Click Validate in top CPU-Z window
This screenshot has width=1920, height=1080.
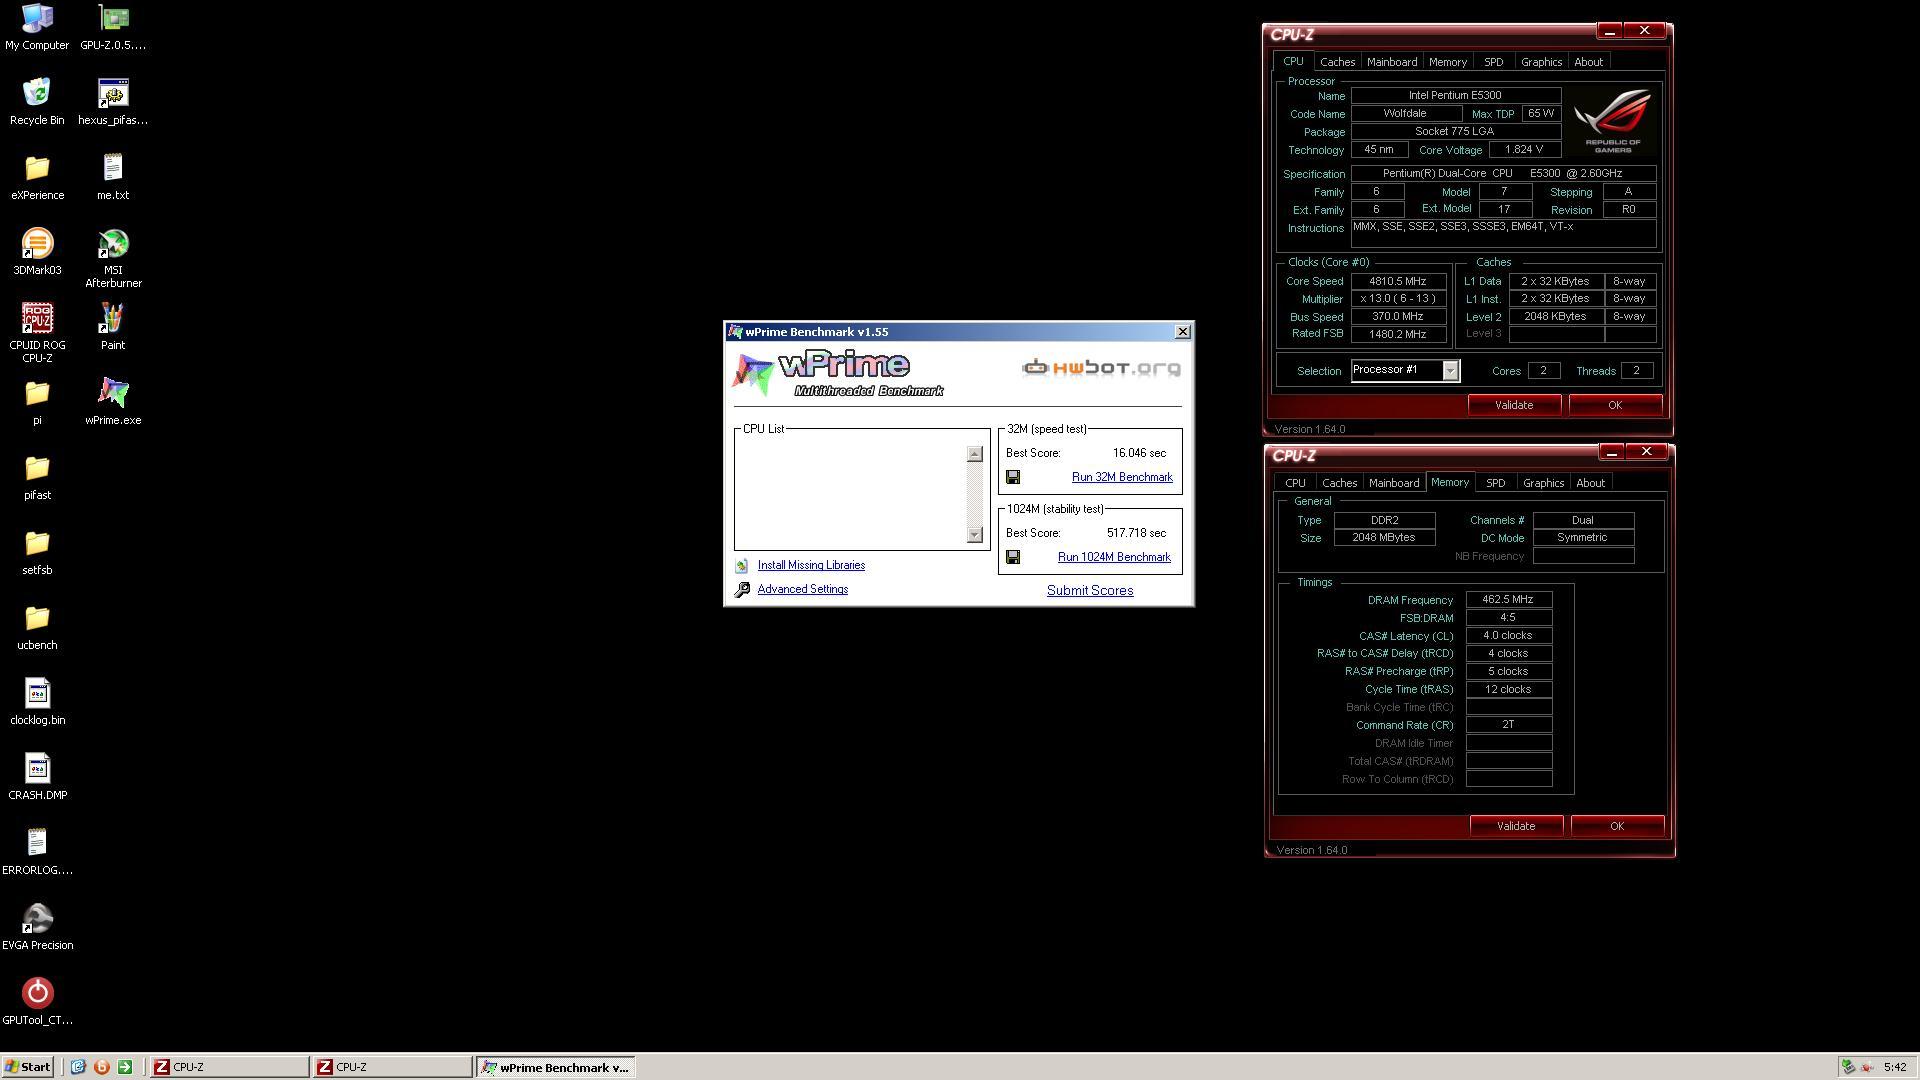click(x=1514, y=405)
